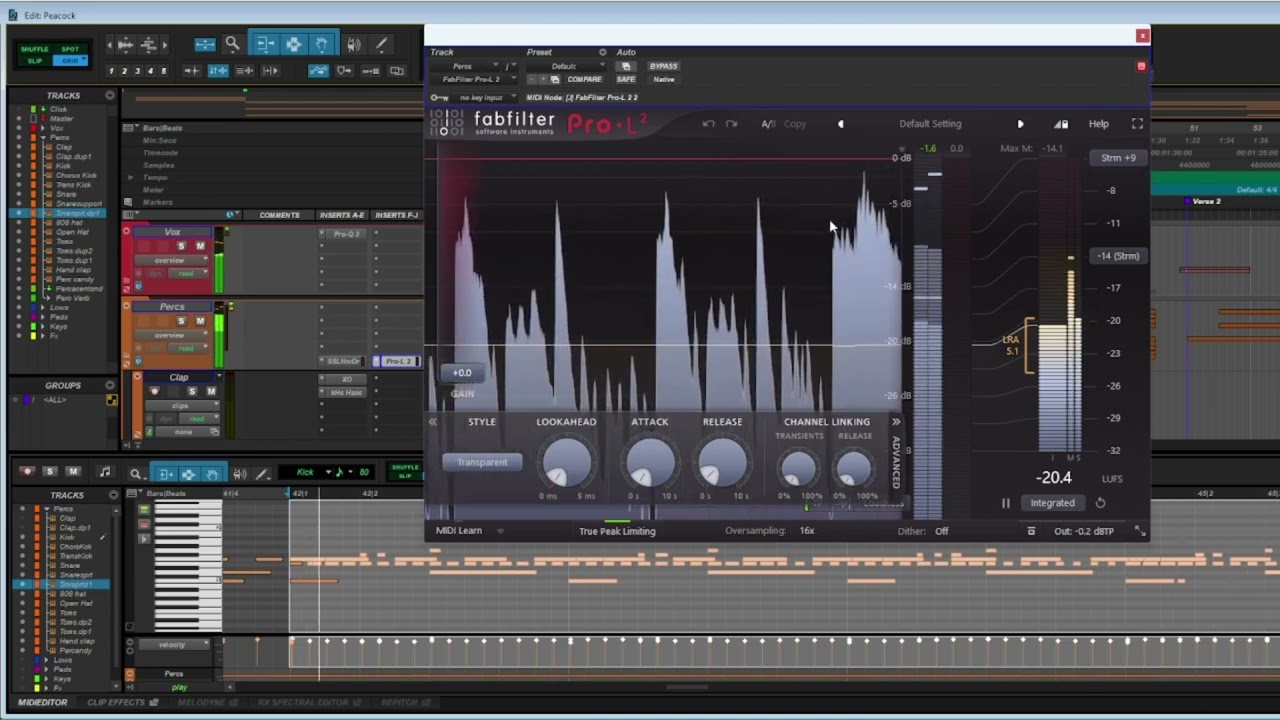Image resolution: width=1280 pixels, height=720 pixels.
Task: Toggle record enable in MIDI editor
Action: coord(27,472)
